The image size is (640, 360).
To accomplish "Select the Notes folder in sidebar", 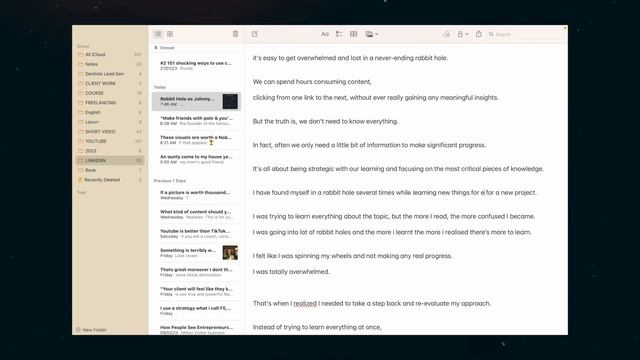I will click(x=110, y=64).
